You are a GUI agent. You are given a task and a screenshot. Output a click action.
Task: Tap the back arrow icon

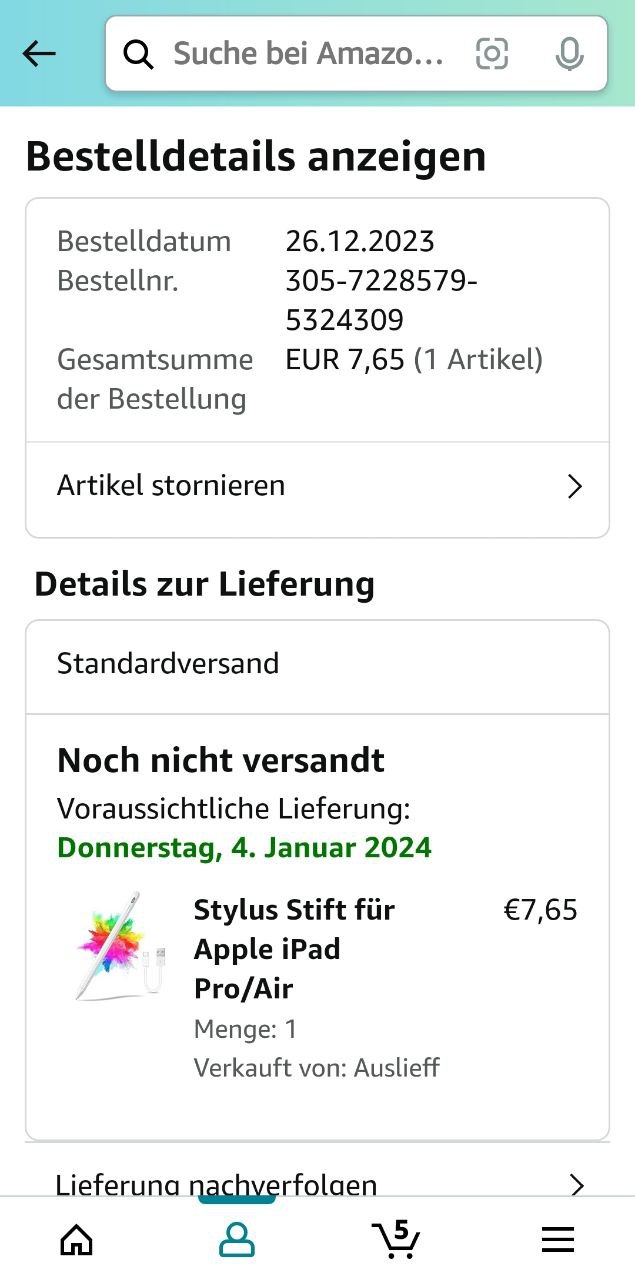click(39, 54)
